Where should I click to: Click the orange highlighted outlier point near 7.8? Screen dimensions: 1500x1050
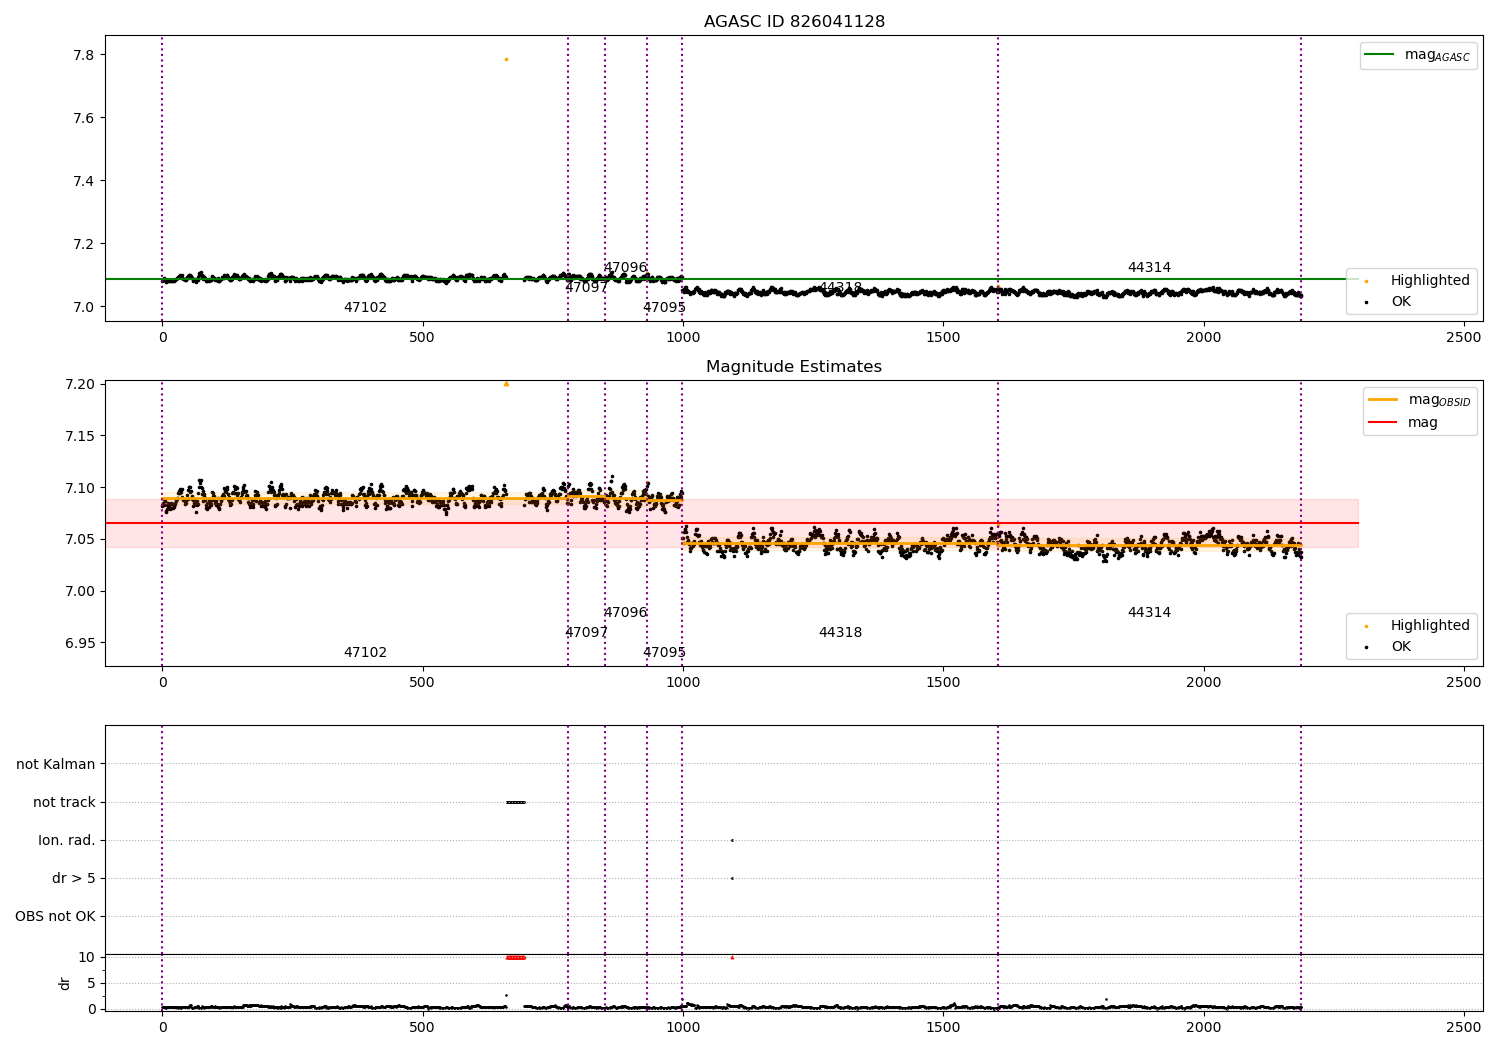click(506, 59)
